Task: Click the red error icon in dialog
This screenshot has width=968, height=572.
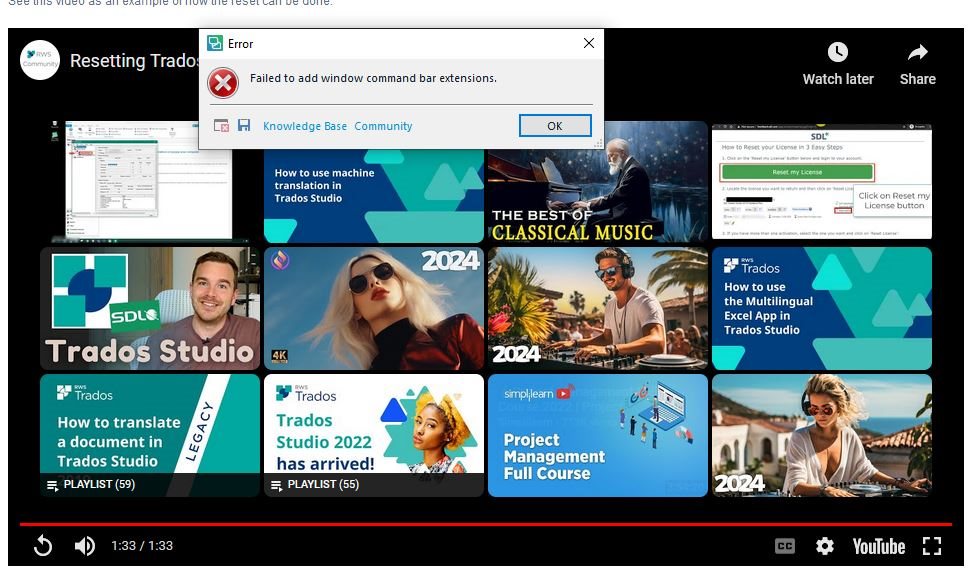Action: coord(223,83)
